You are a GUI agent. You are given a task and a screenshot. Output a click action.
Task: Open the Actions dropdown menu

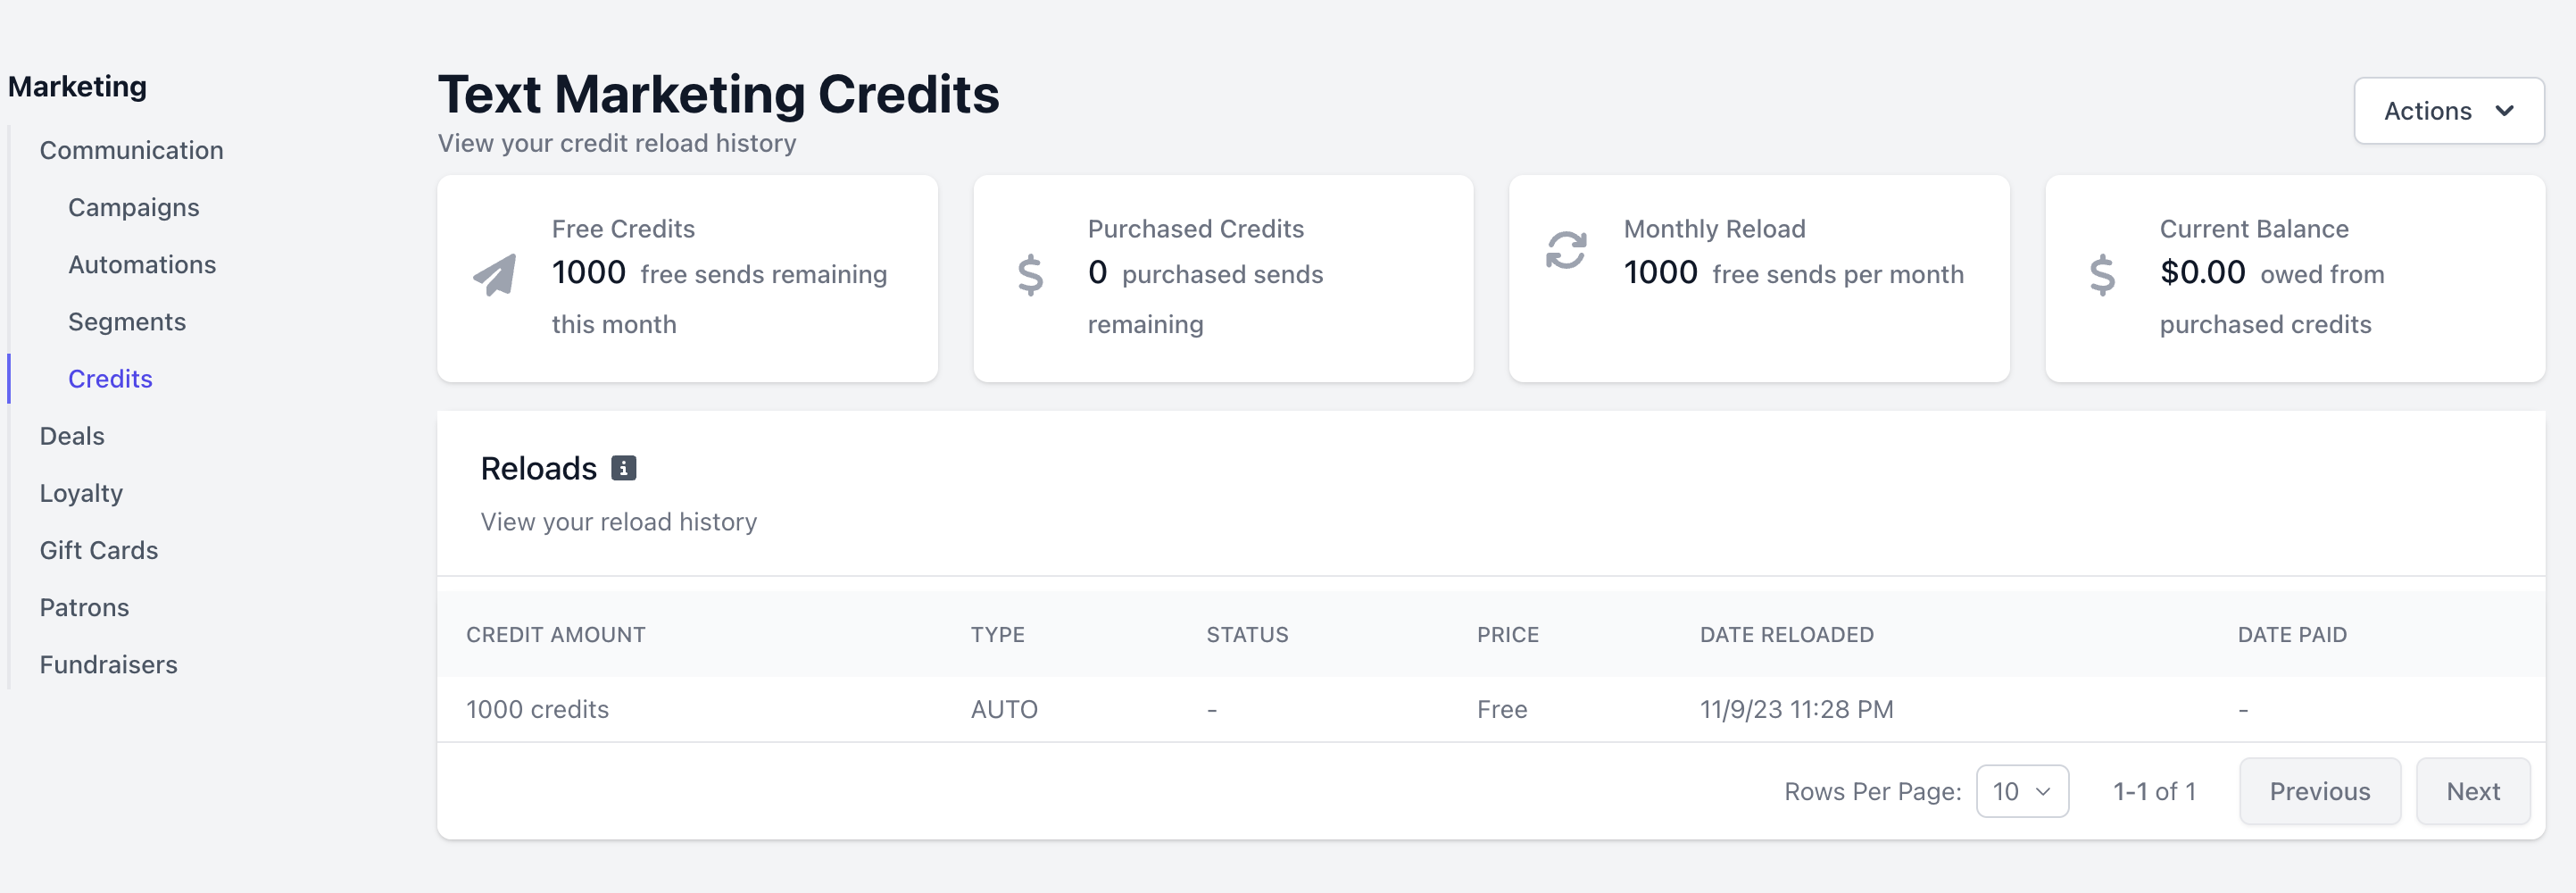click(x=2448, y=111)
